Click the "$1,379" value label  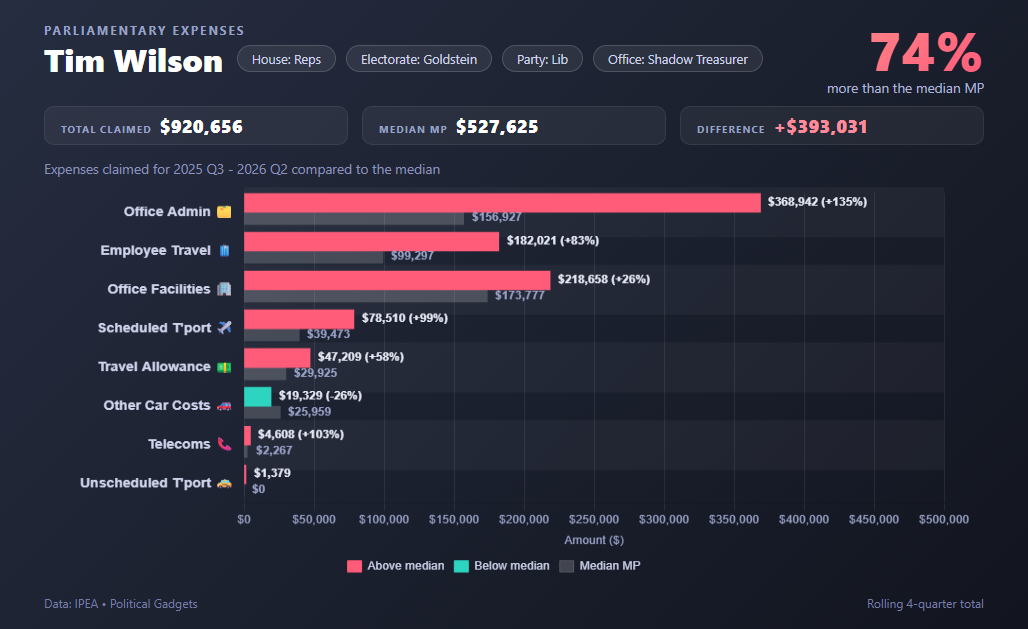coord(272,473)
